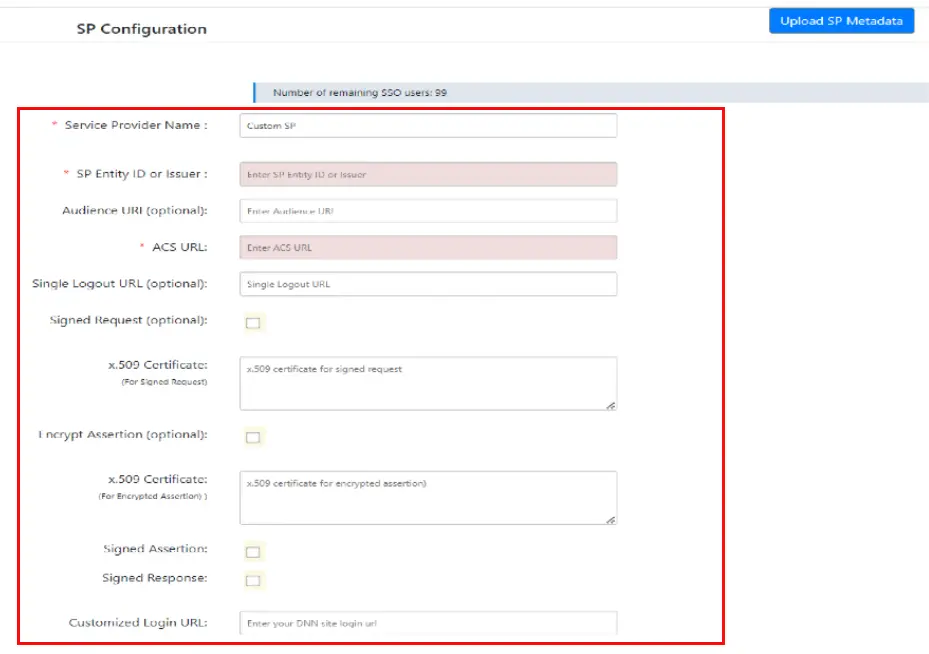Click the 'Audience URI (optional)' label
The height and width of the screenshot is (654, 929).
[134, 210]
